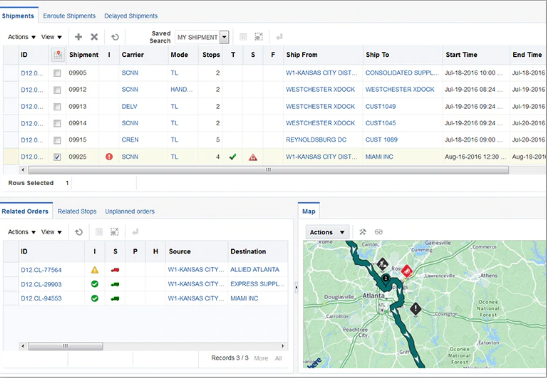547x378 pixels.
Task: Click the black diamond marker north of Atlanta
Action: coord(383,264)
